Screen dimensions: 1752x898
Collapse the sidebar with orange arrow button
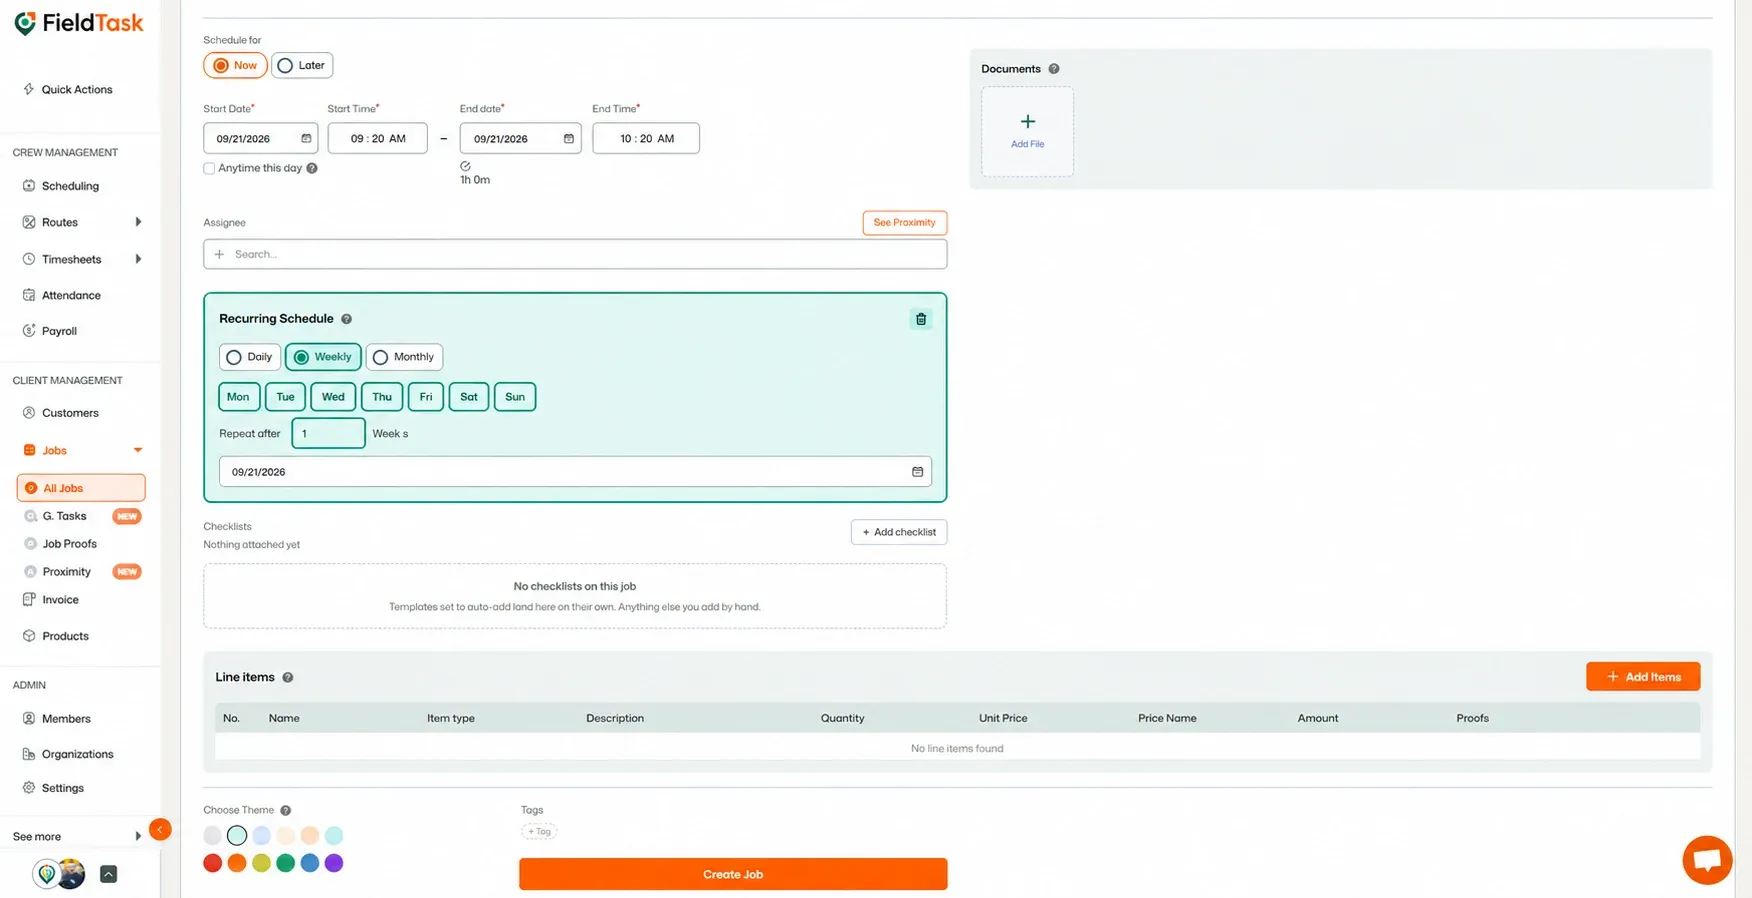(160, 829)
